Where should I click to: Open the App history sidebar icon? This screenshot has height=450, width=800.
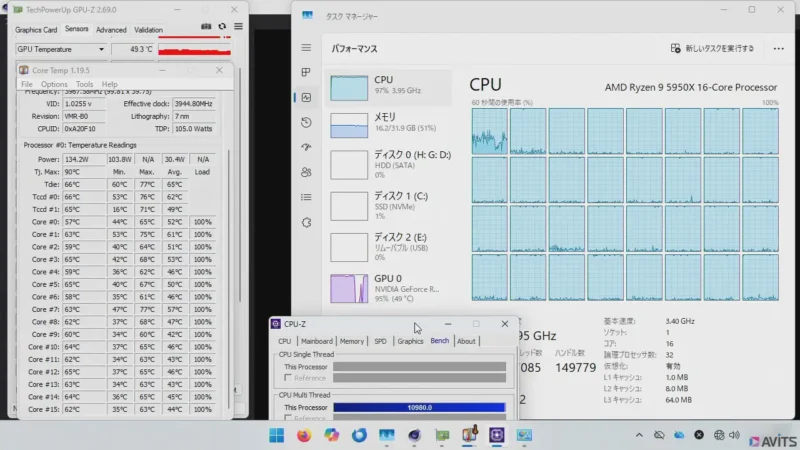[x=306, y=121]
